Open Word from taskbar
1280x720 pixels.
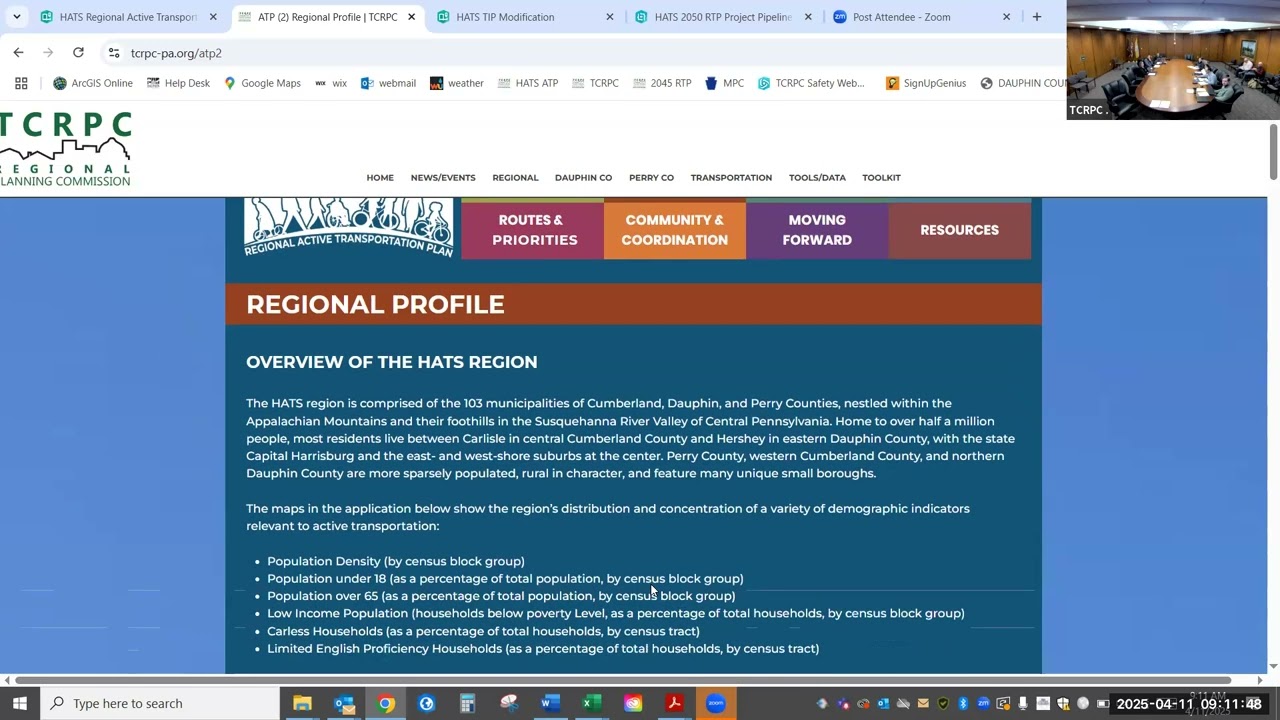pyautogui.click(x=550, y=703)
